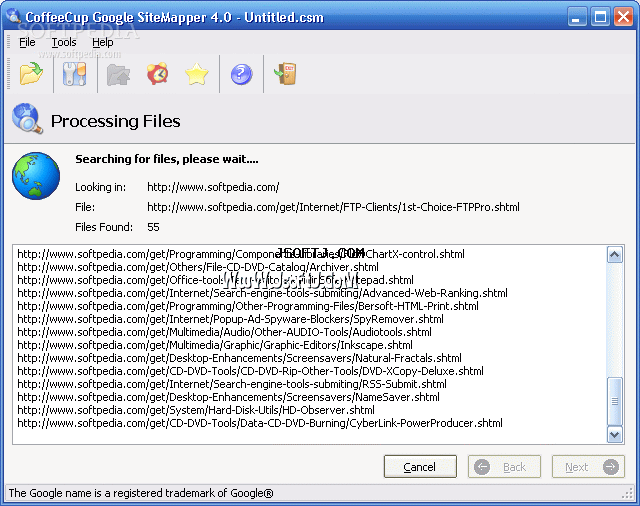The image size is (640, 506).
Task: Click the large blue globe icon
Action: (x=36, y=176)
